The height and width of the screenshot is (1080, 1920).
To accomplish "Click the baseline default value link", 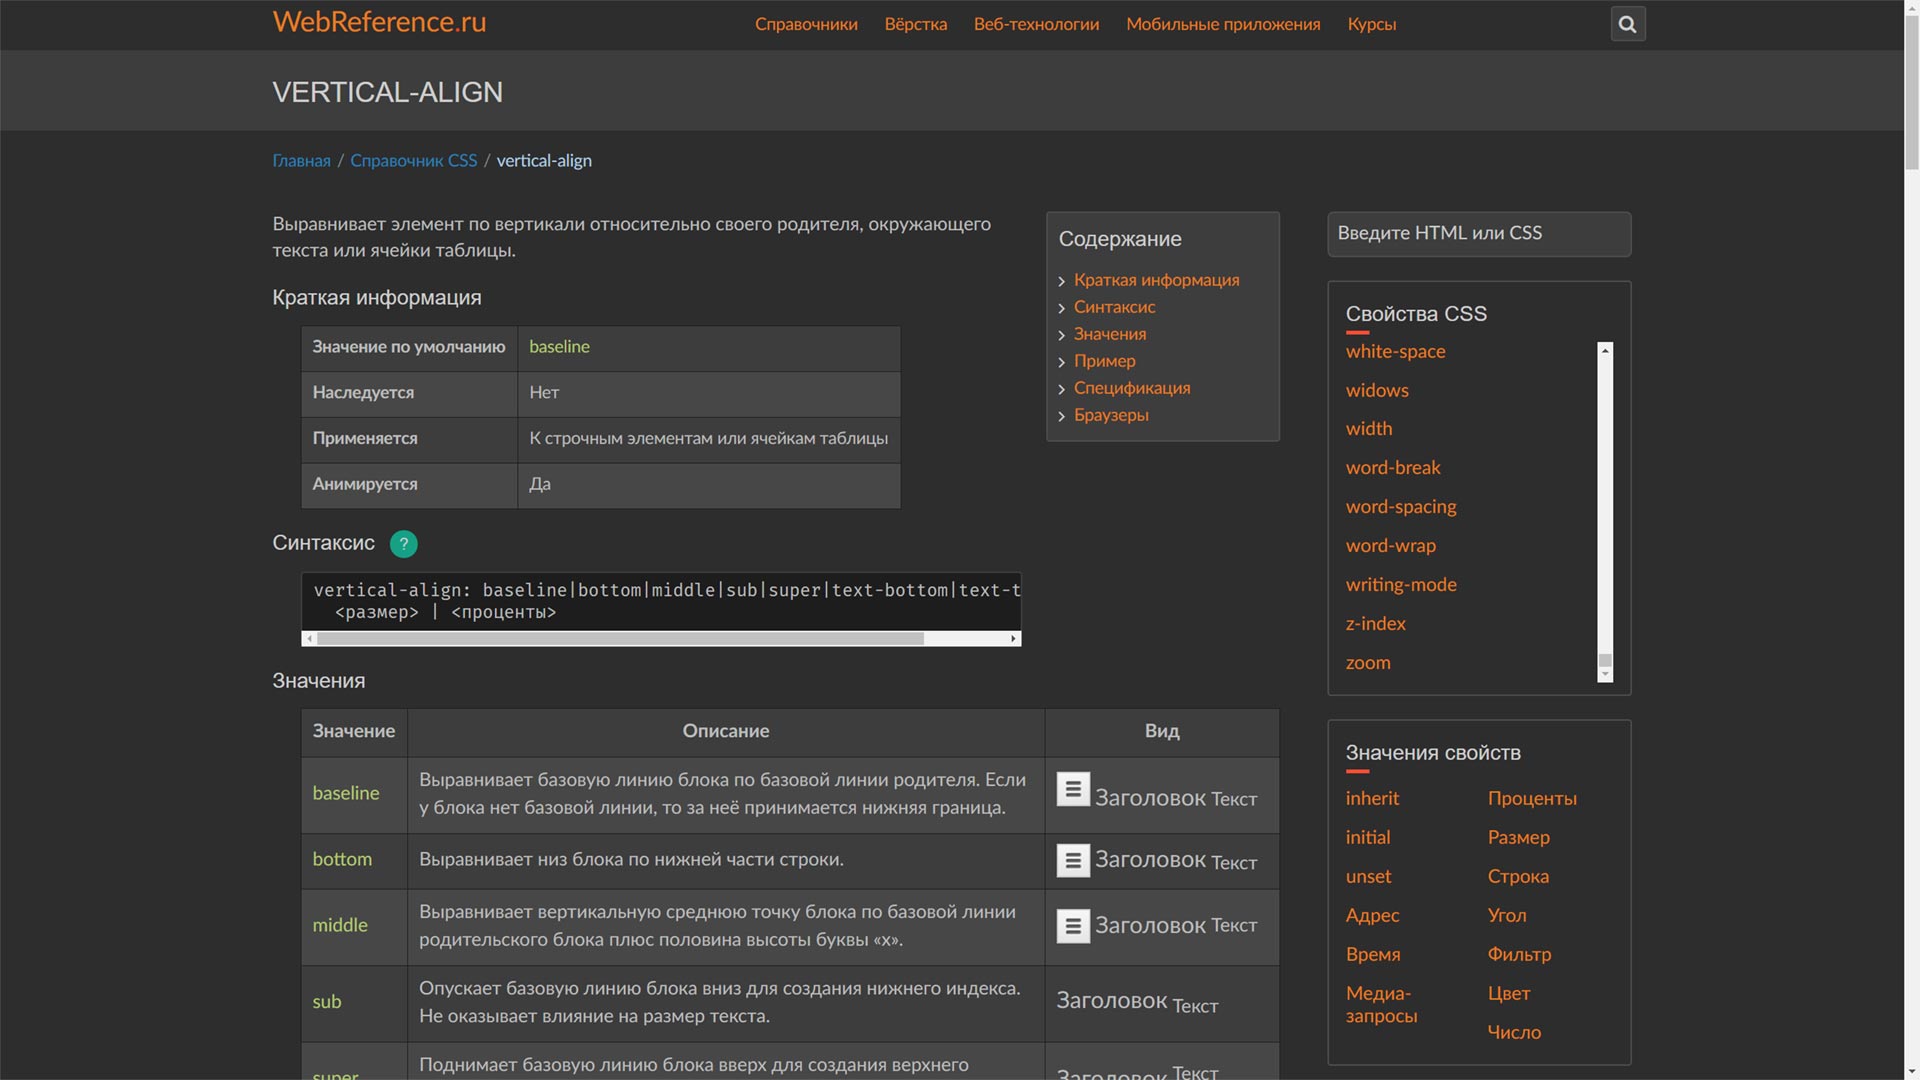I will pos(559,347).
